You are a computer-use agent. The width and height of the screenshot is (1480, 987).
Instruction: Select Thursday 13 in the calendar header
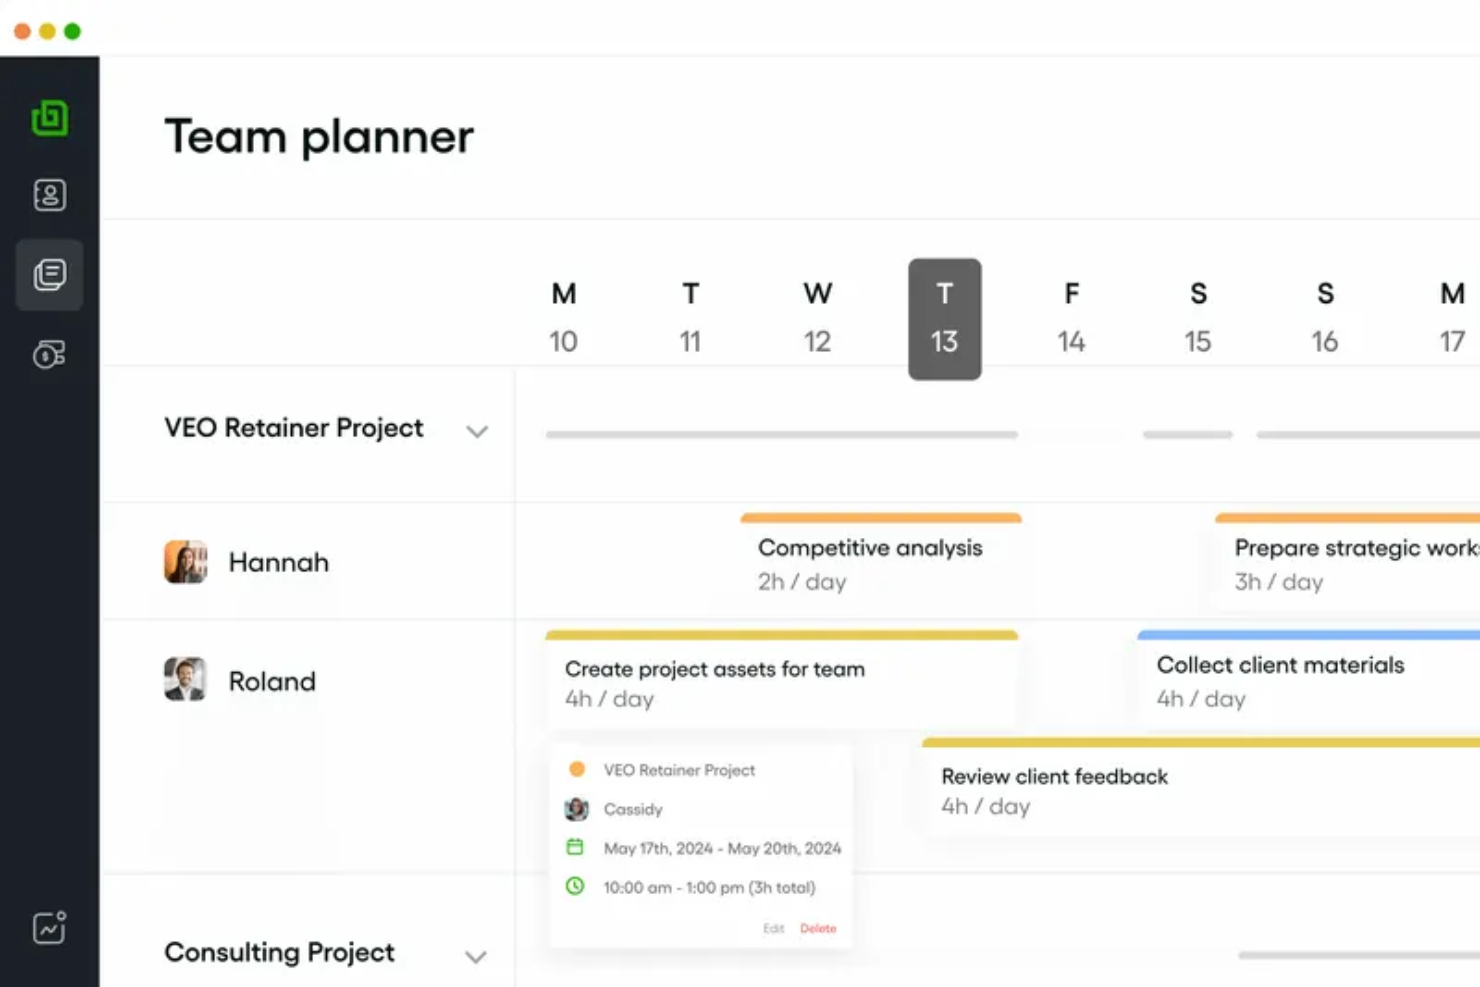945,319
